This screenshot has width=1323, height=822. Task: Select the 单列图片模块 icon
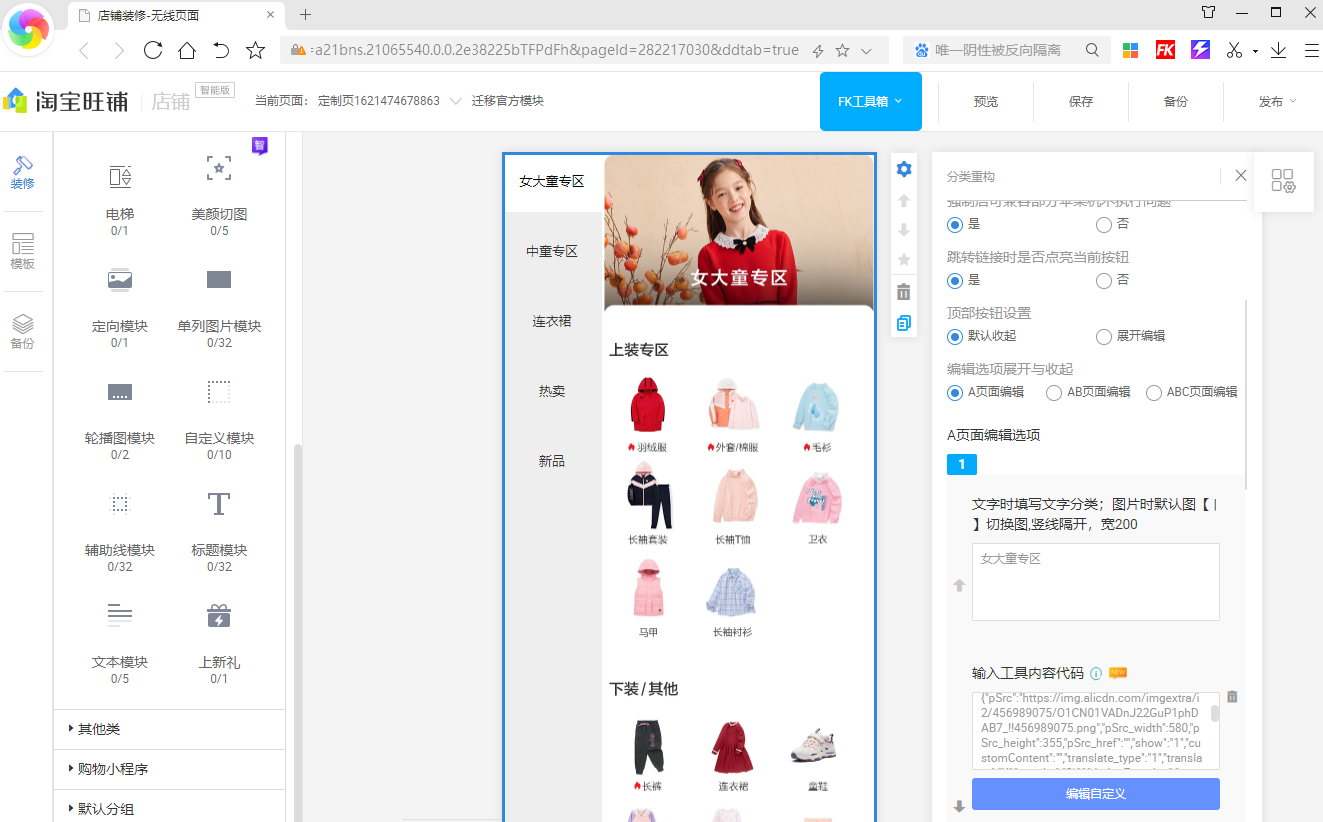point(219,280)
